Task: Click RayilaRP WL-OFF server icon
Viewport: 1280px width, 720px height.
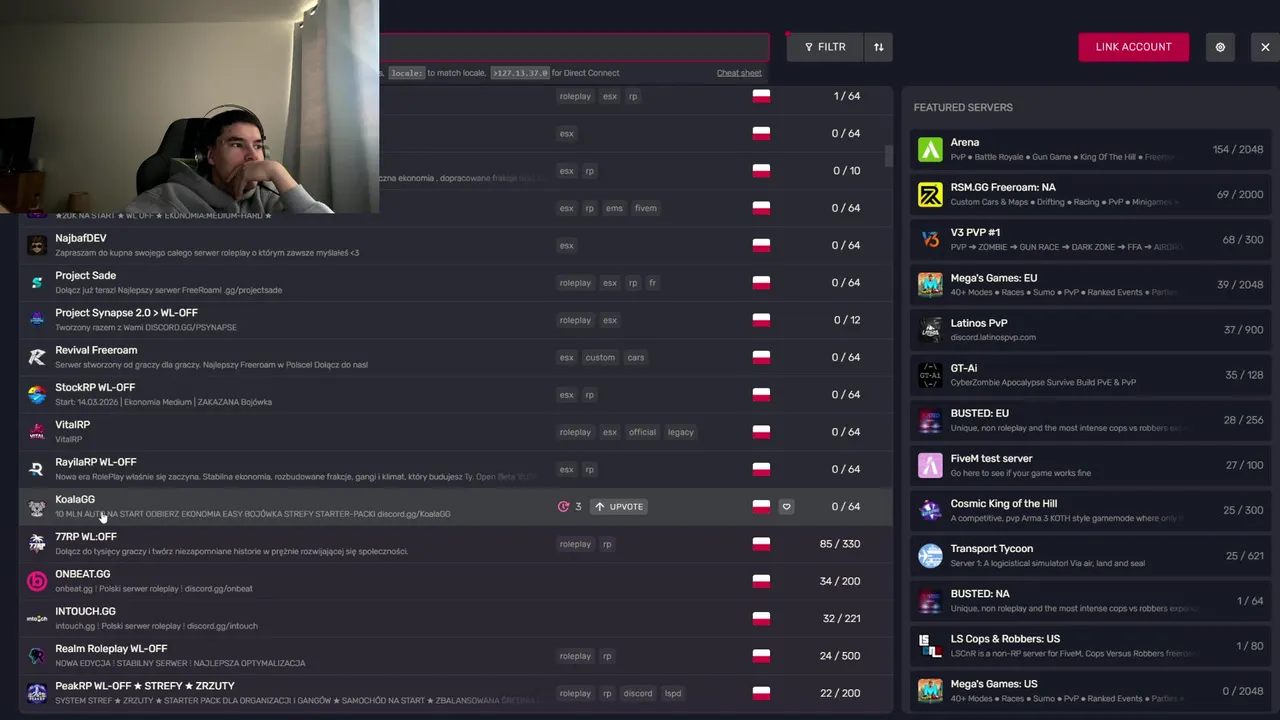Action: tap(37, 469)
